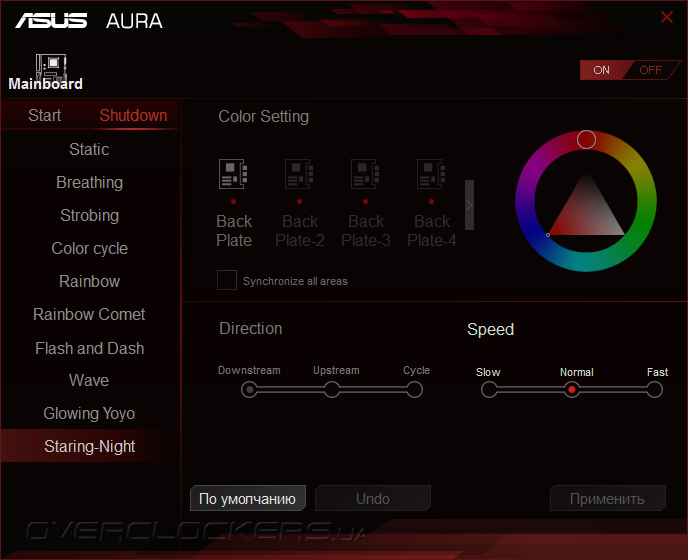This screenshot has width=688, height=560.
Task: Show more areas with the arrow
Action: coord(469,205)
